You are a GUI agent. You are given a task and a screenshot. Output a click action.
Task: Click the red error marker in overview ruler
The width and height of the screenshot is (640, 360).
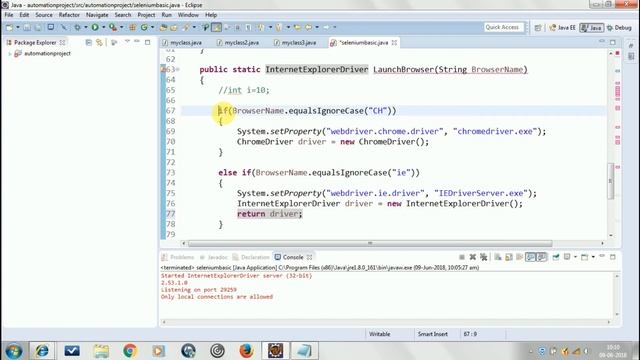[618, 53]
